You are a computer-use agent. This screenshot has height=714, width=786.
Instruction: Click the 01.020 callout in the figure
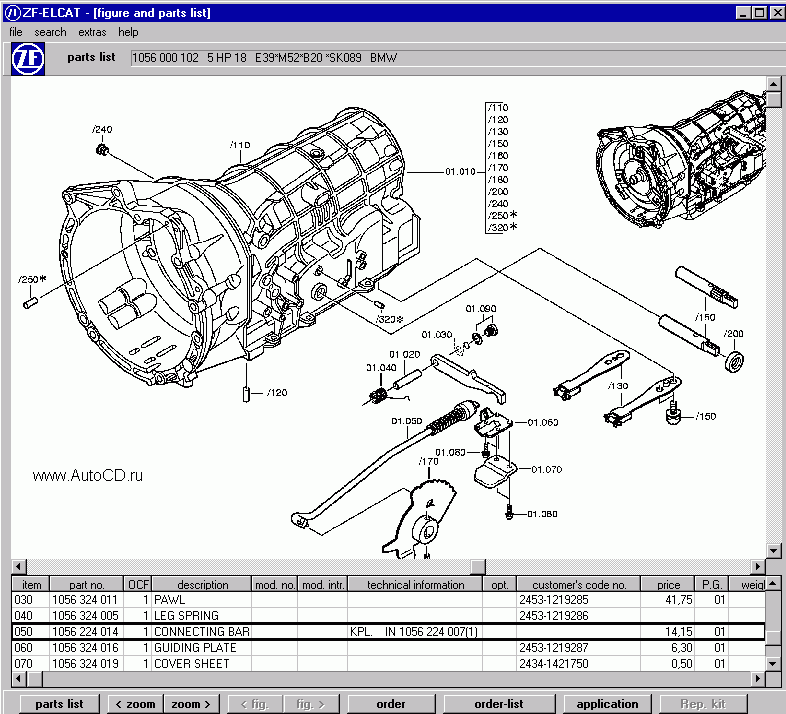point(405,354)
